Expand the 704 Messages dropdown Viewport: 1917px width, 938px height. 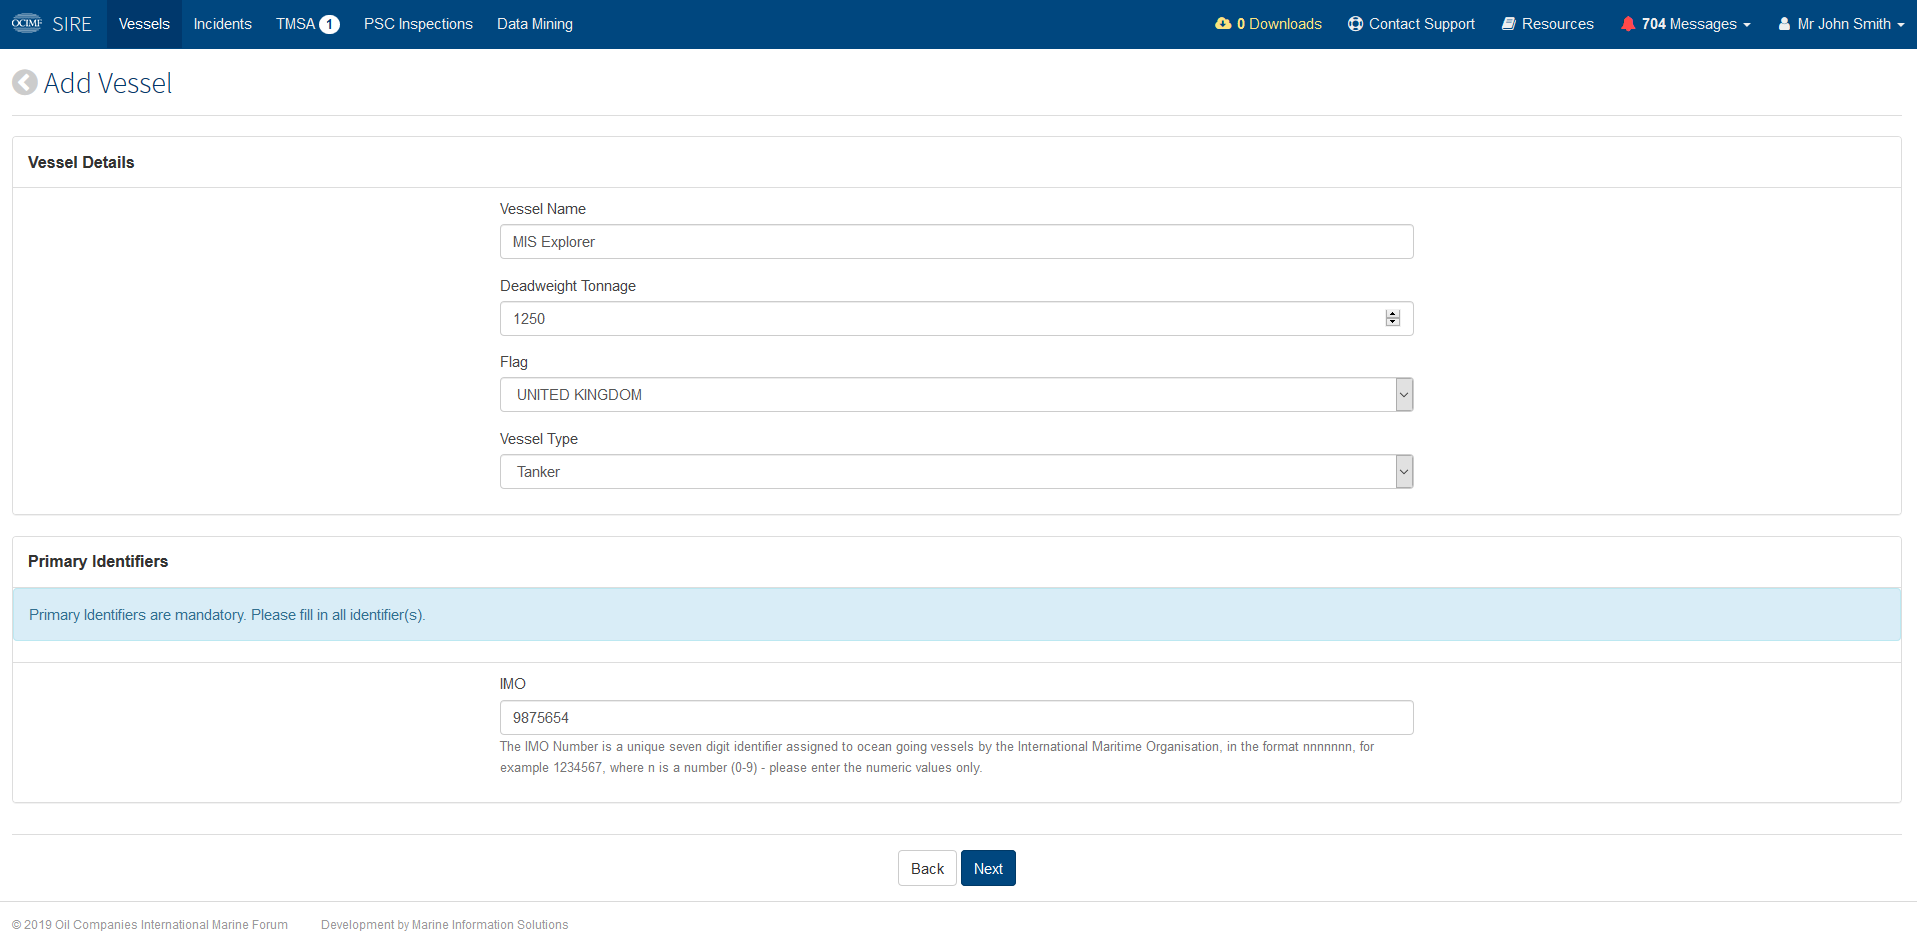pos(1686,24)
